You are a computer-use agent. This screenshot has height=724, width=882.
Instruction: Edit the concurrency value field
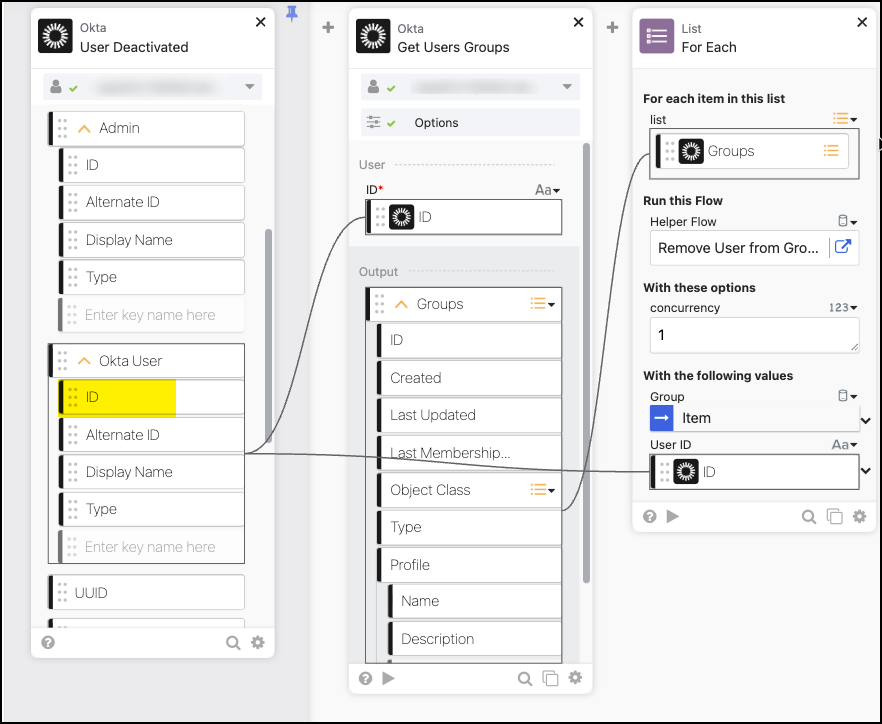754,335
